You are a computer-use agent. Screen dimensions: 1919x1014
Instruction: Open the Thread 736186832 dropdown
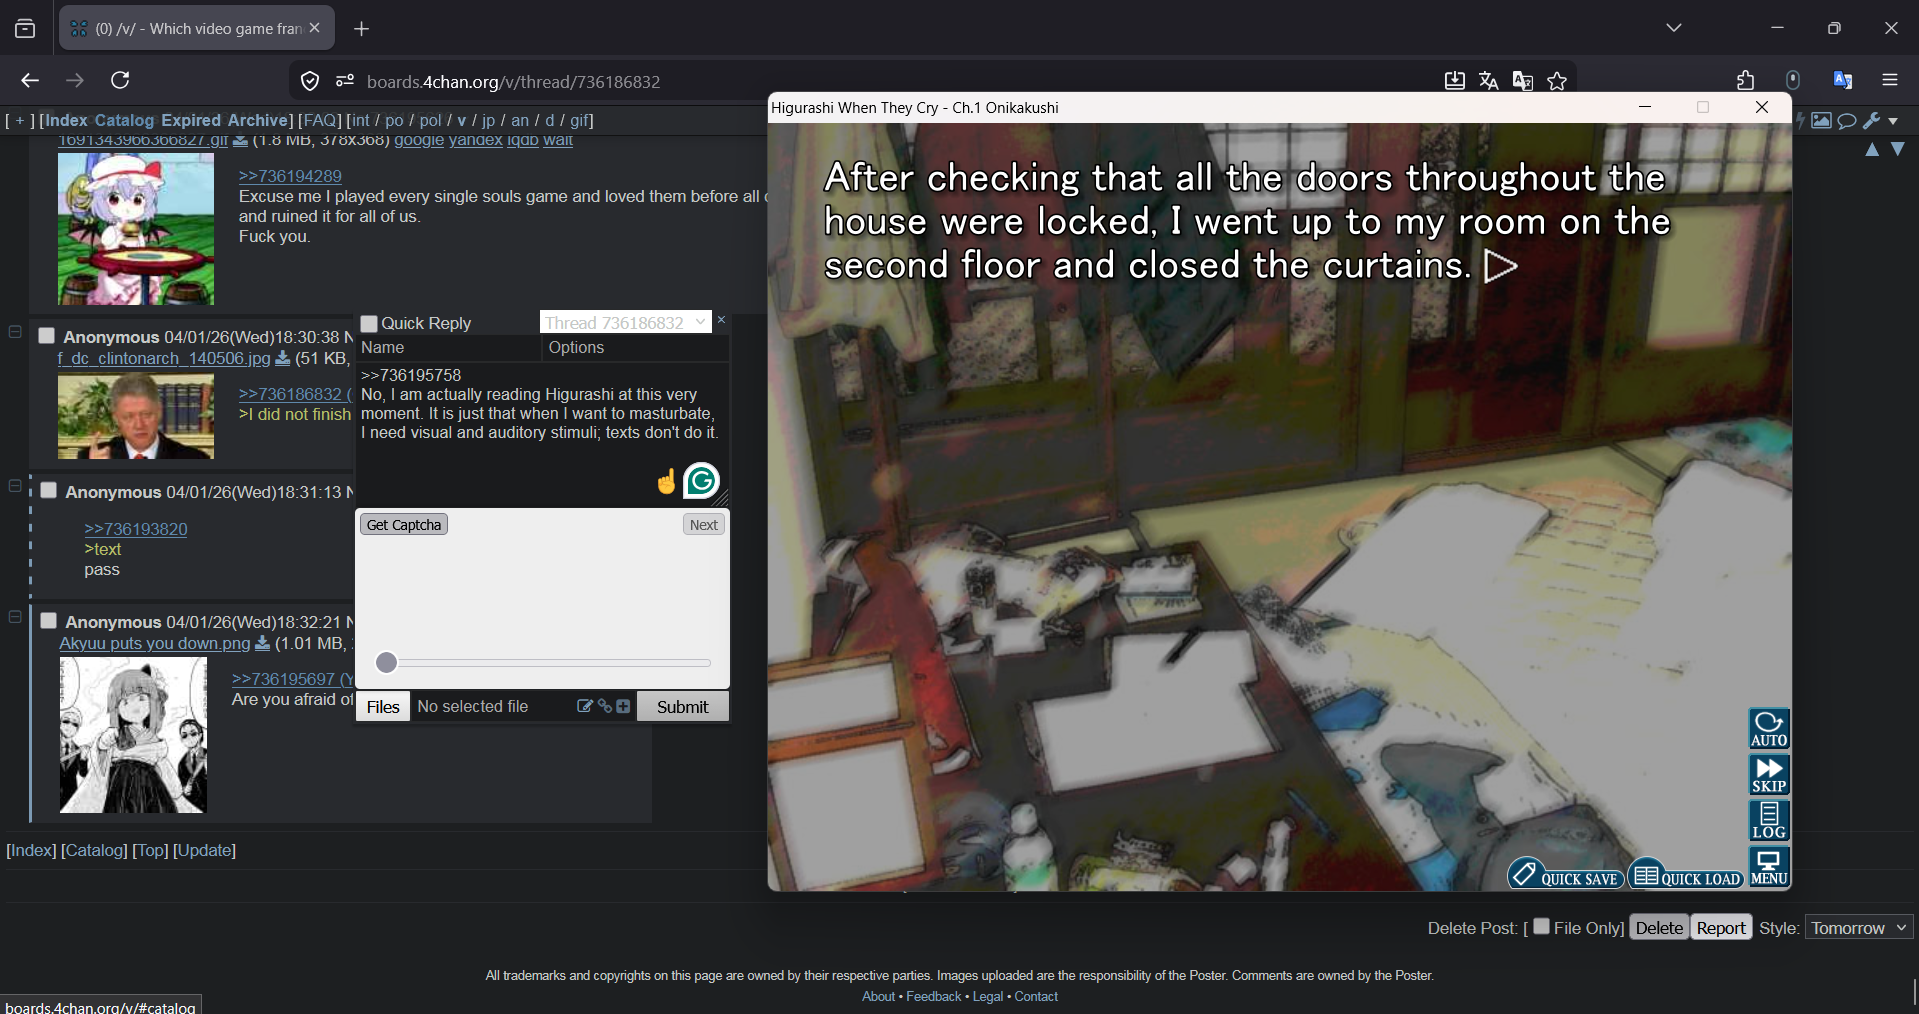click(x=626, y=322)
